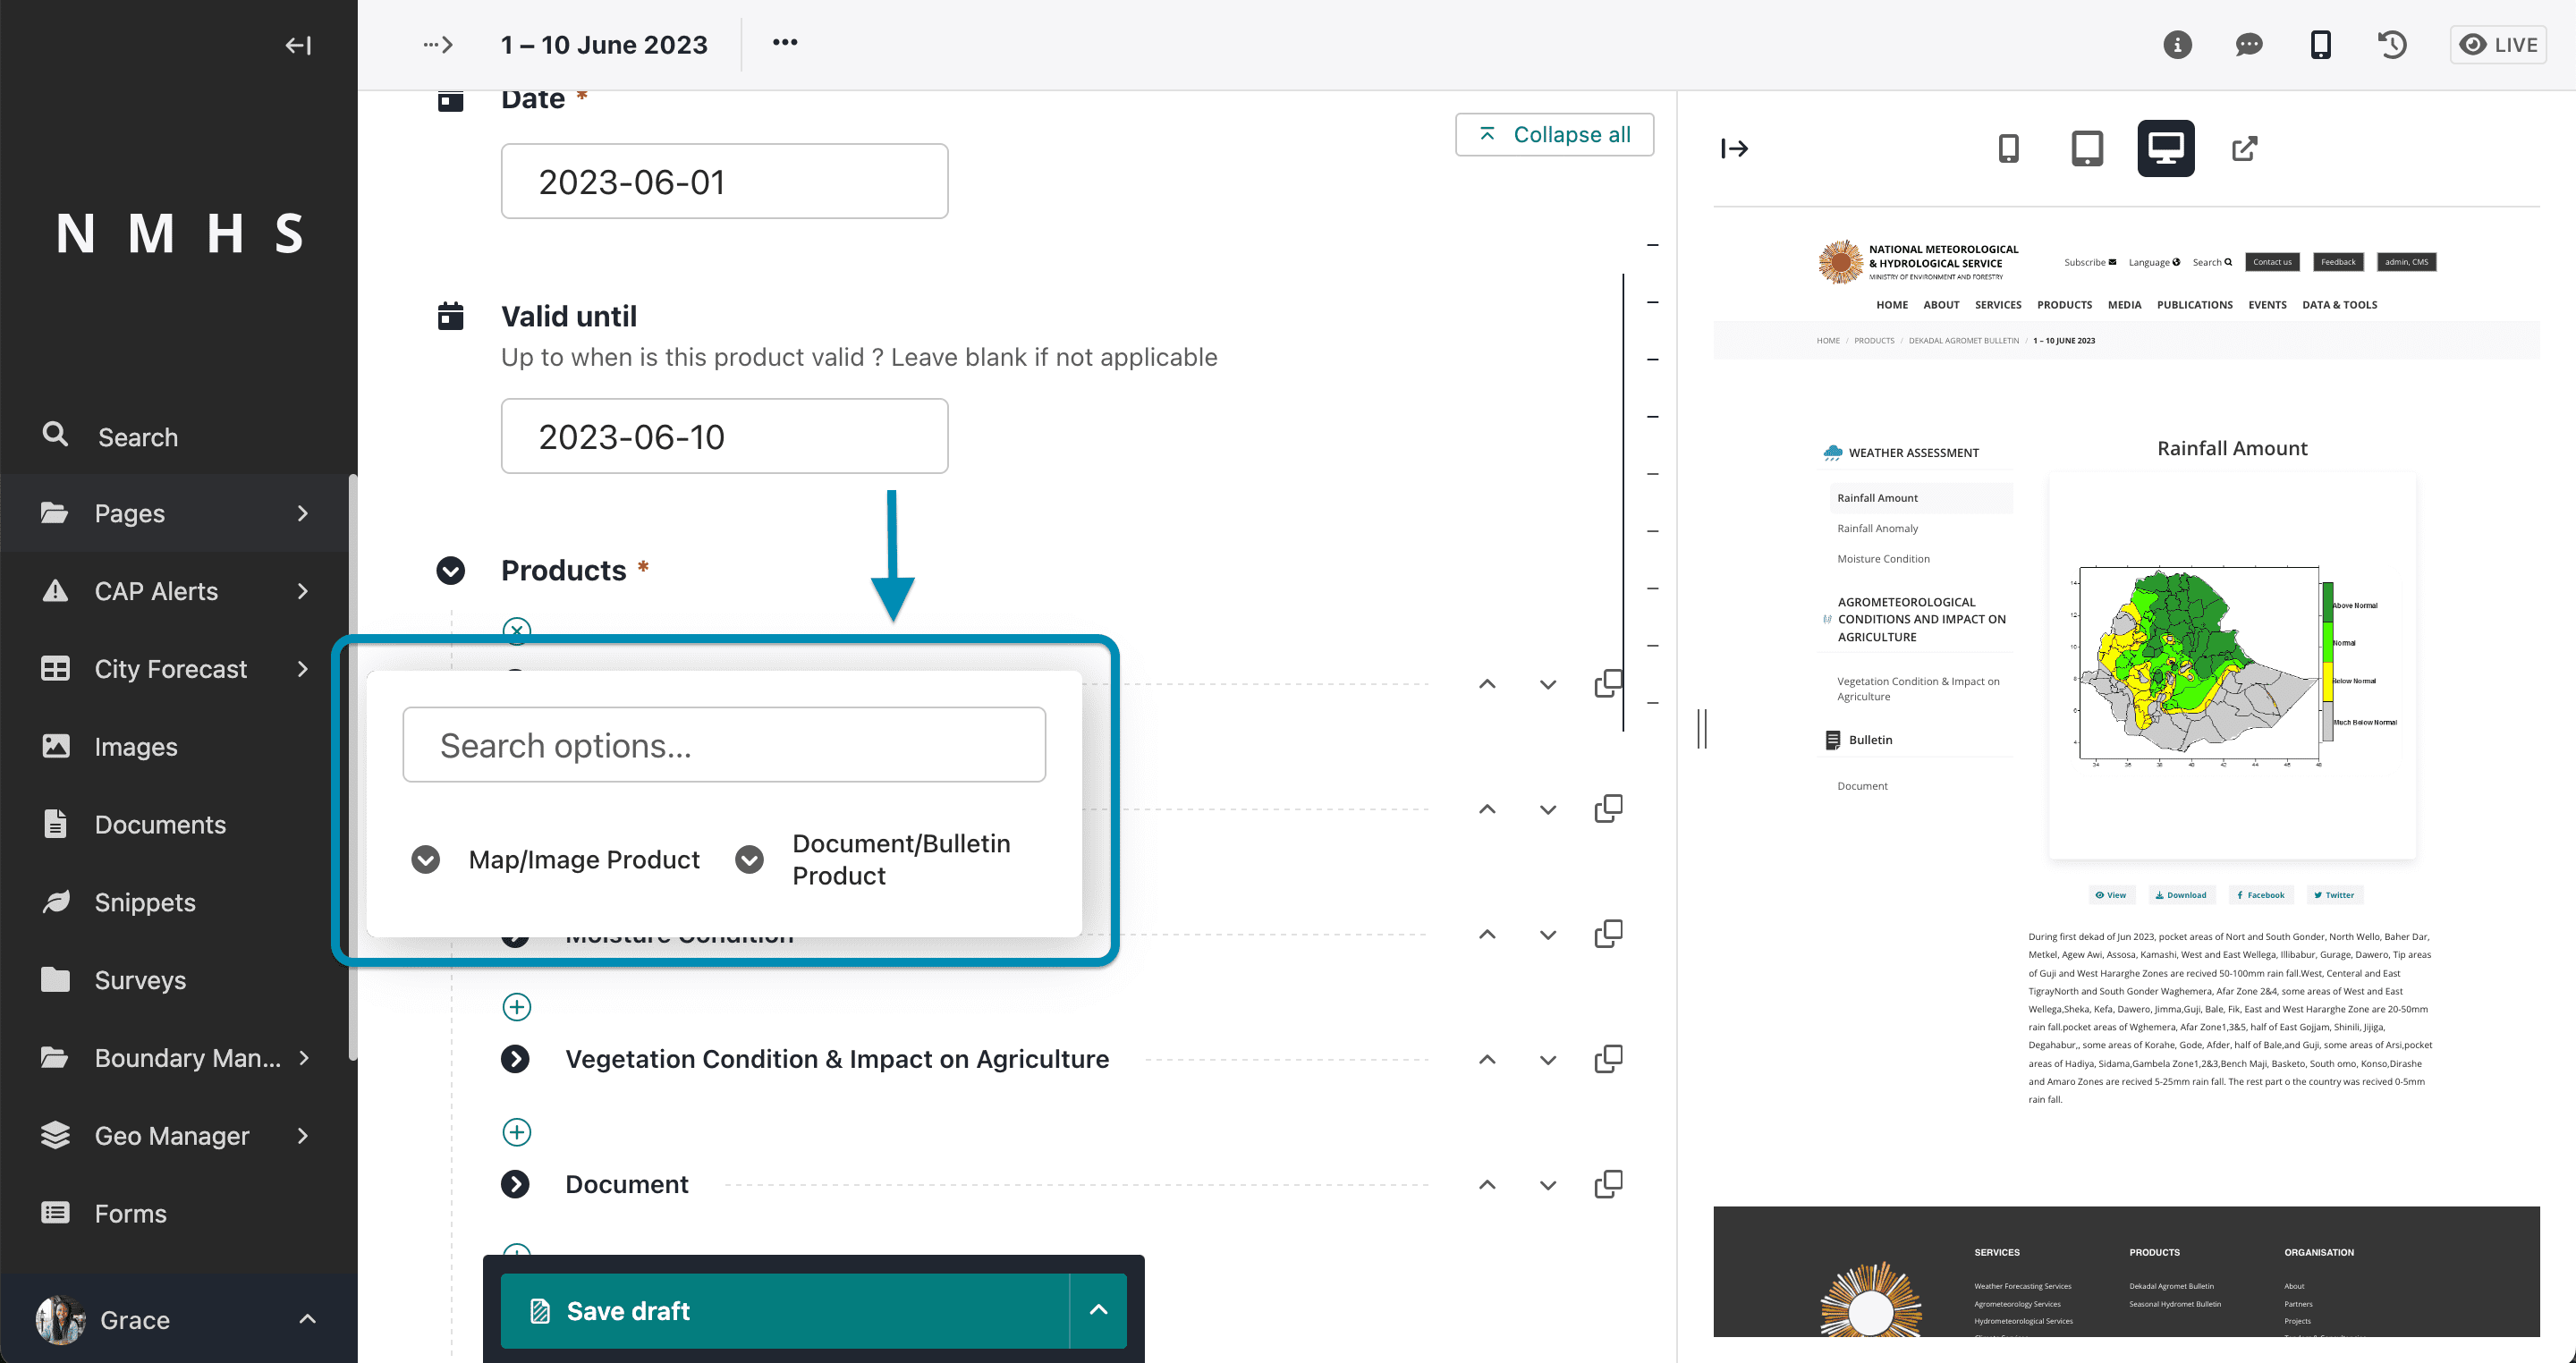Viewport: 2576px width, 1363px height.
Task: Expand Vegetation Condition & Impact on Agriculture block
Action: click(515, 1059)
